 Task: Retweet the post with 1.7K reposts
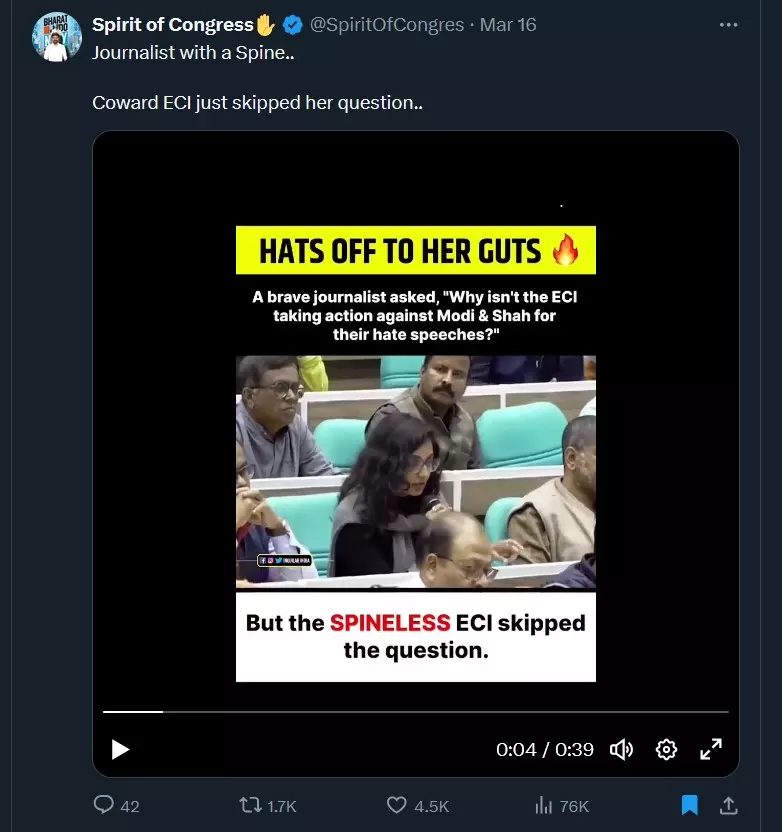click(249, 805)
